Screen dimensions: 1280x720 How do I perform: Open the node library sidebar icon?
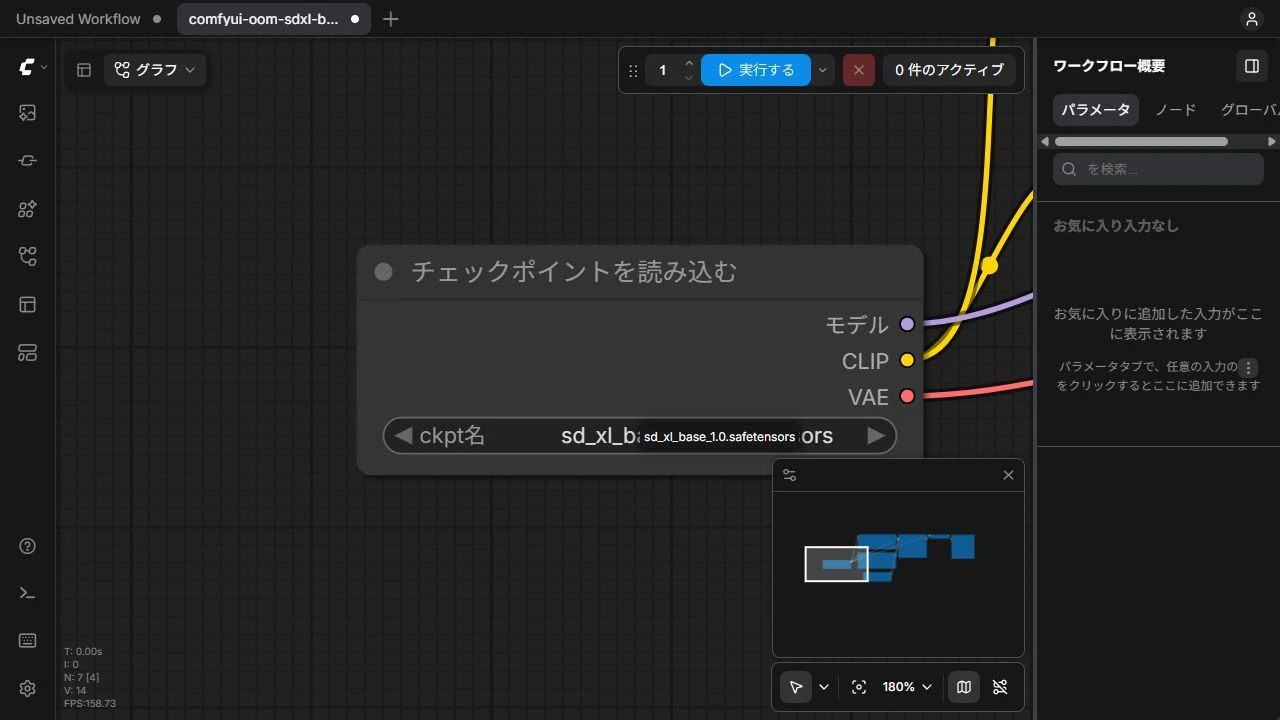tap(28, 161)
